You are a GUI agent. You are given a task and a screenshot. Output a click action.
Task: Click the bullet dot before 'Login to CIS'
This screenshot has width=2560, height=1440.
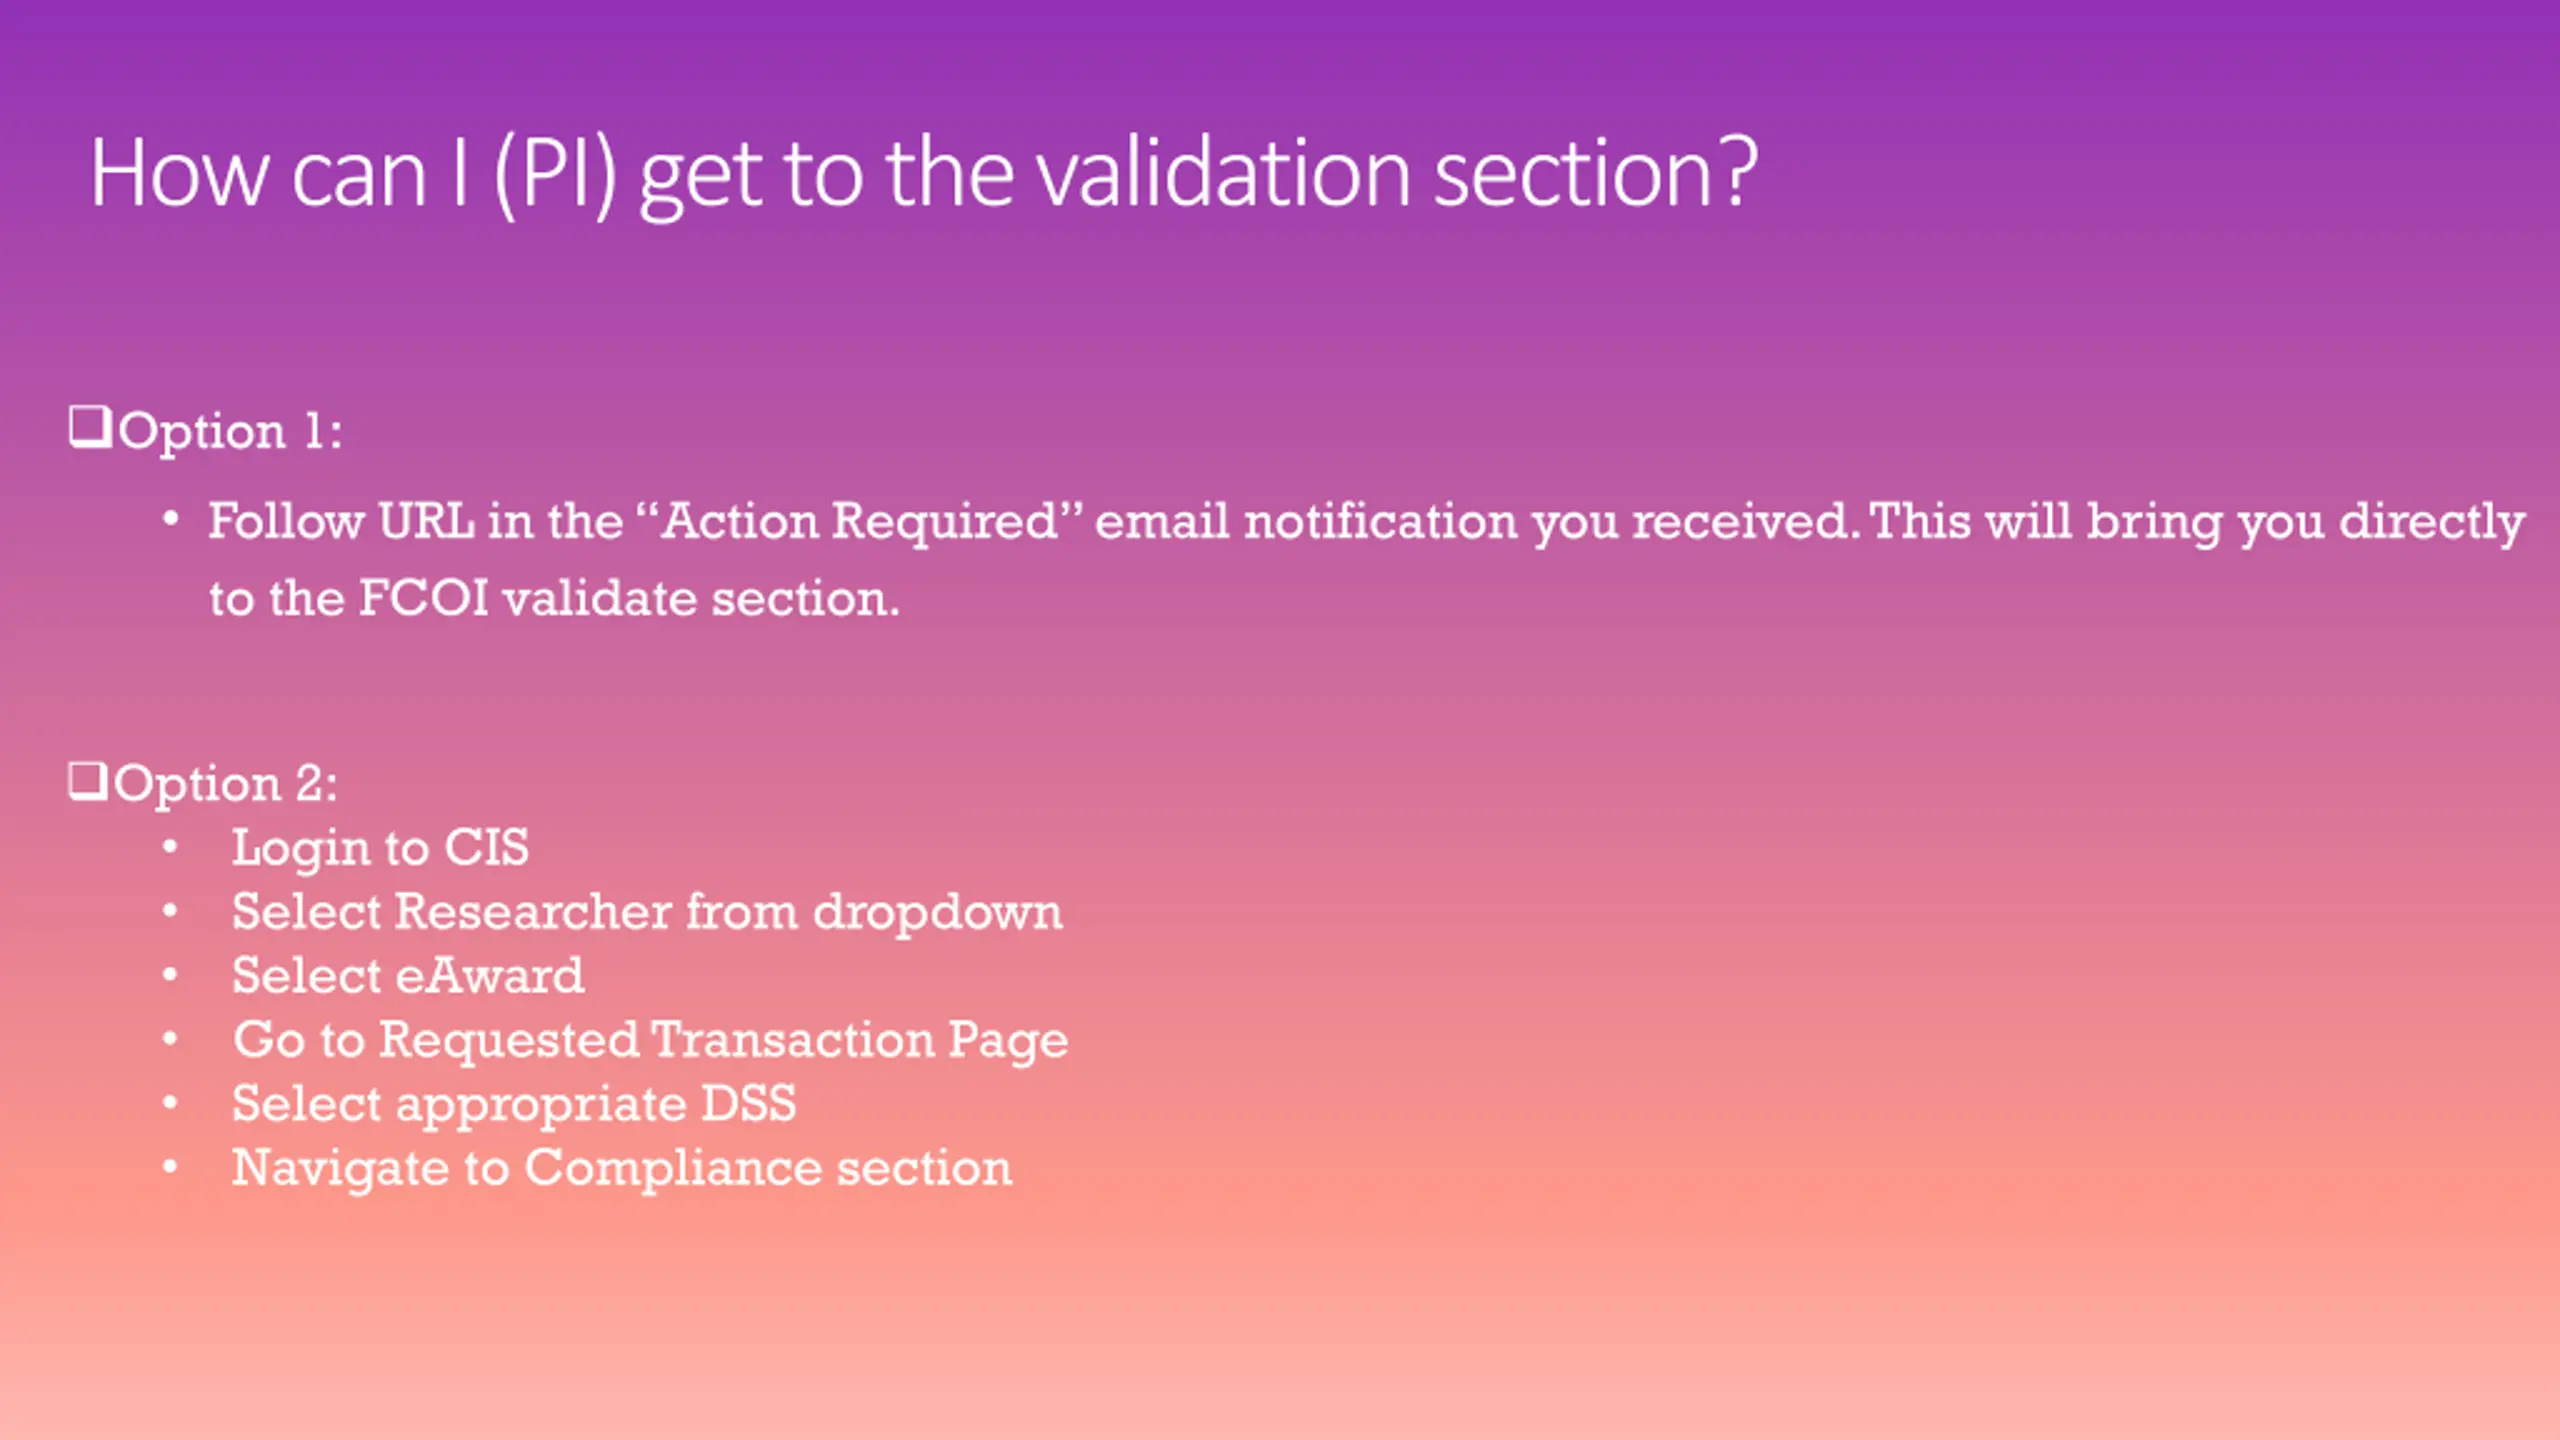click(x=170, y=847)
